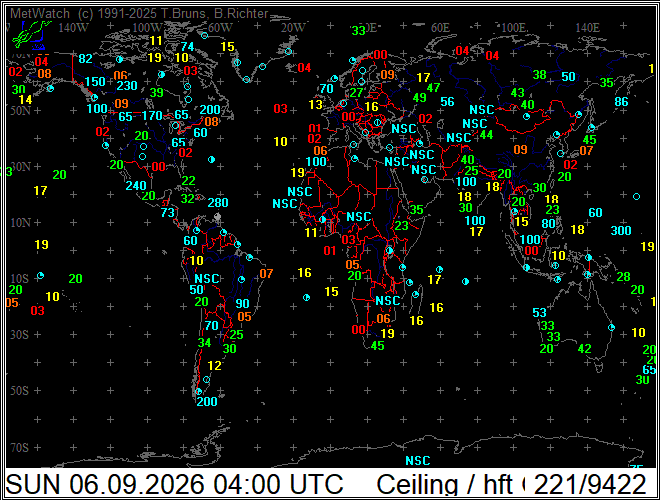Image resolution: width=660 pixels, height=500 pixels.
Task: Click the 300 ceiling value in western Pacific
Action: click(x=621, y=231)
